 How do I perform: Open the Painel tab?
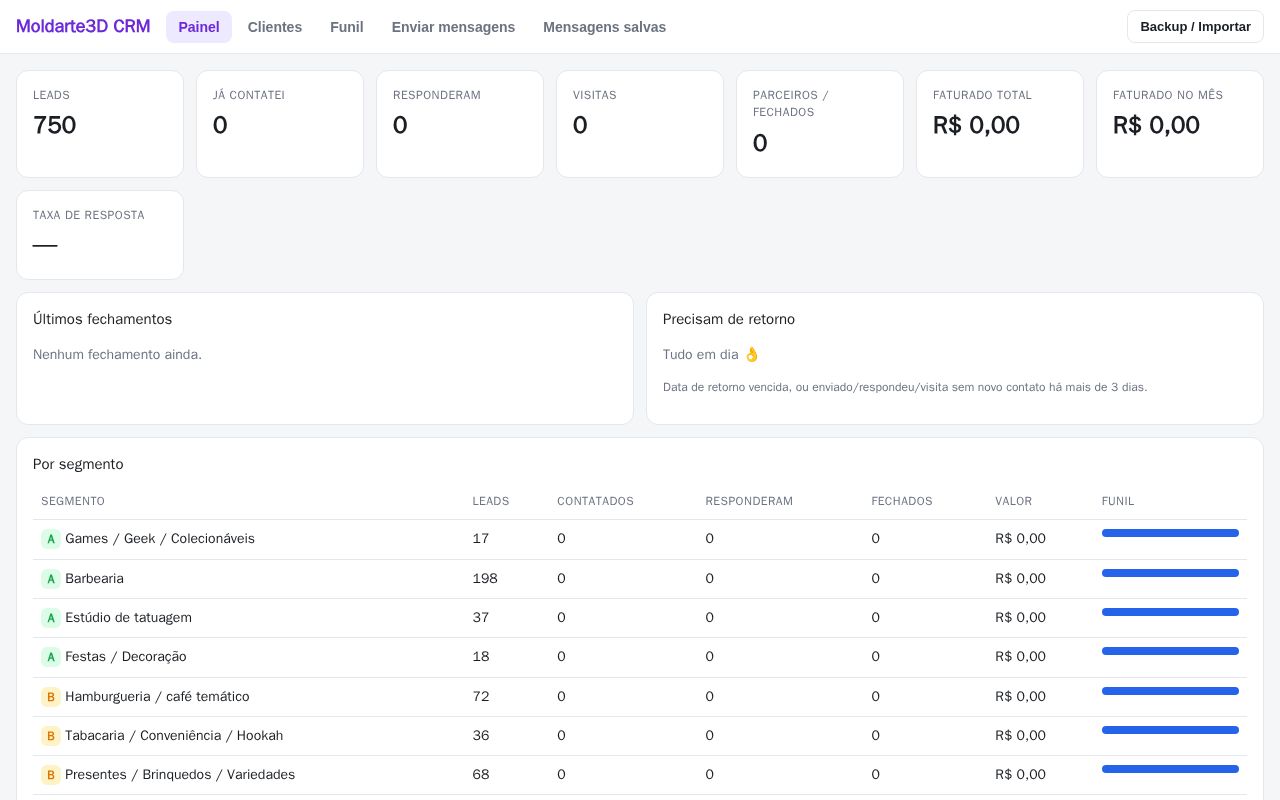click(199, 27)
